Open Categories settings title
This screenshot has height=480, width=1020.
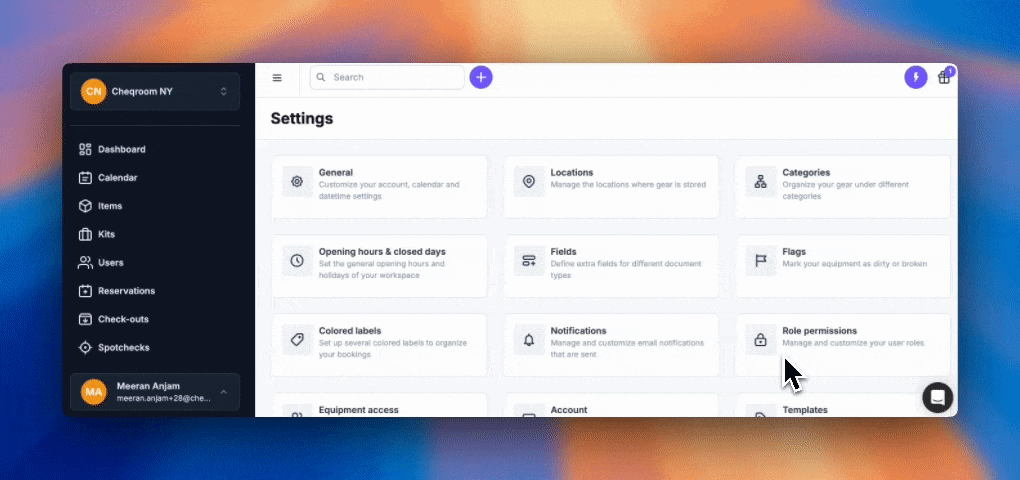pyautogui.click(x=806, y=172)
